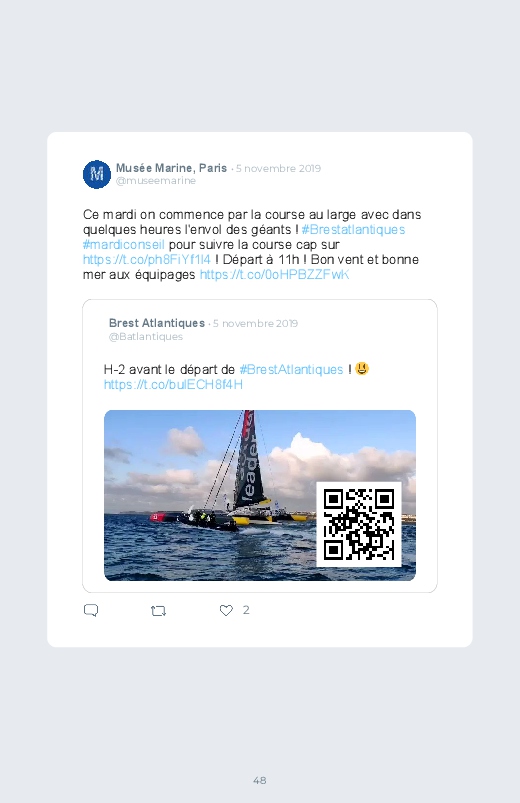
Task: Click the heart like icon
Action: [226, 610]
